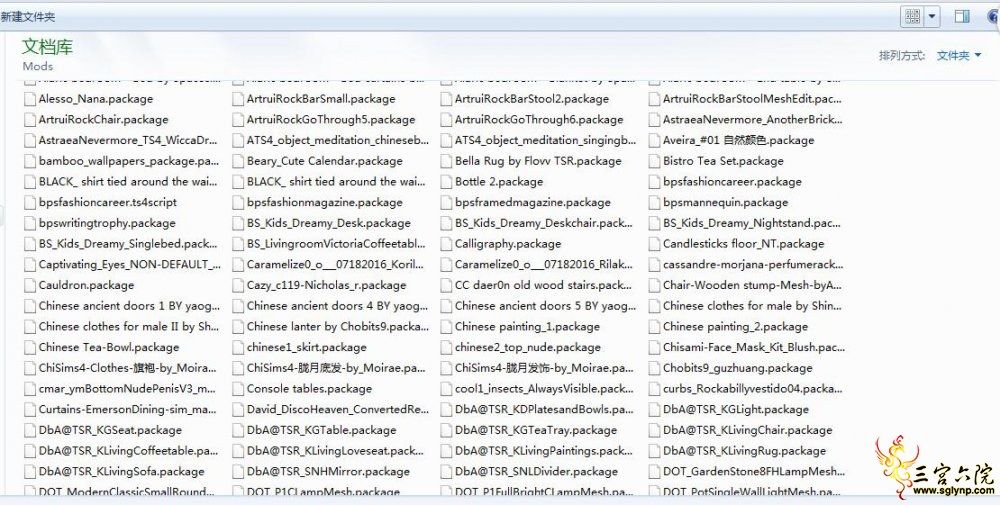Open the change view icon button

pos(913,17)
